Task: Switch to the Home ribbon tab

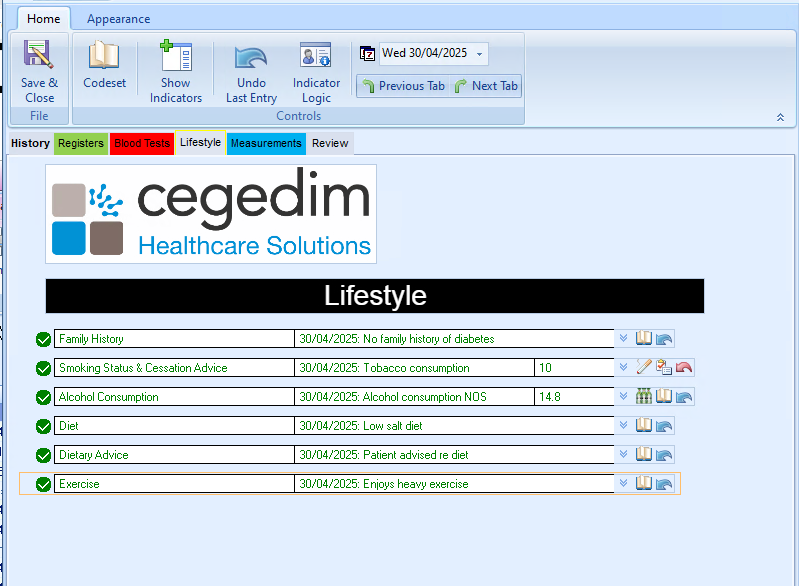Action: click(x=44, y=19)
